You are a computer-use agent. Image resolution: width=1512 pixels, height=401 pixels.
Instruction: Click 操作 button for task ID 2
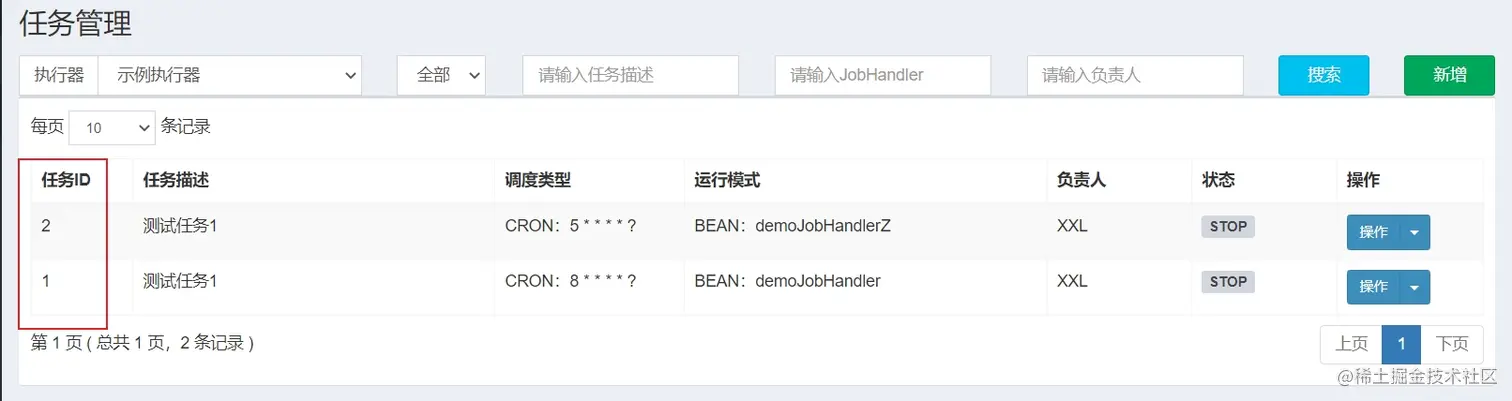pyautogui.click(x=1373, y=232)
